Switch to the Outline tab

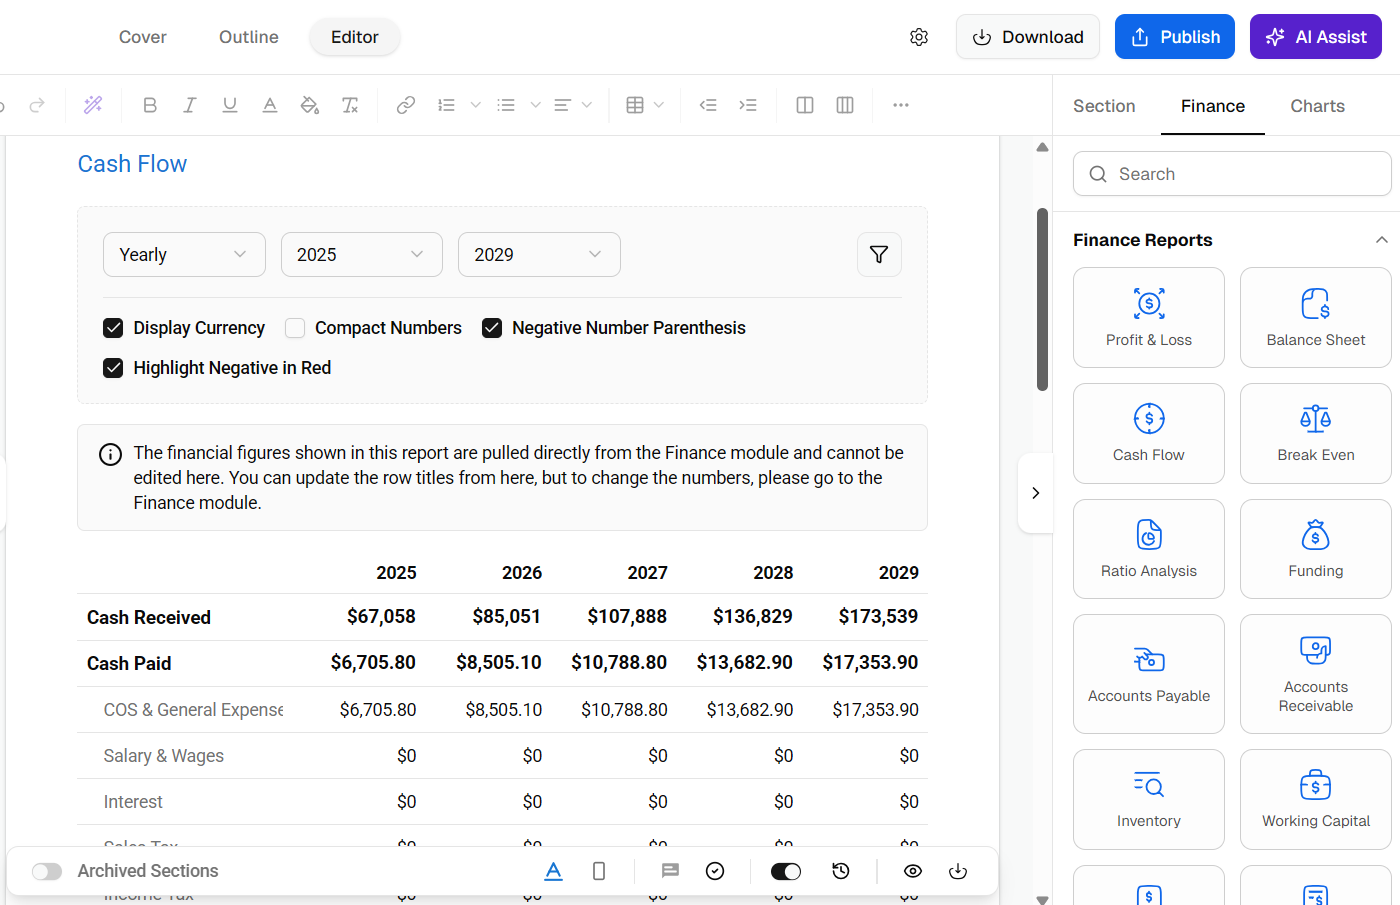click(249, 37)
